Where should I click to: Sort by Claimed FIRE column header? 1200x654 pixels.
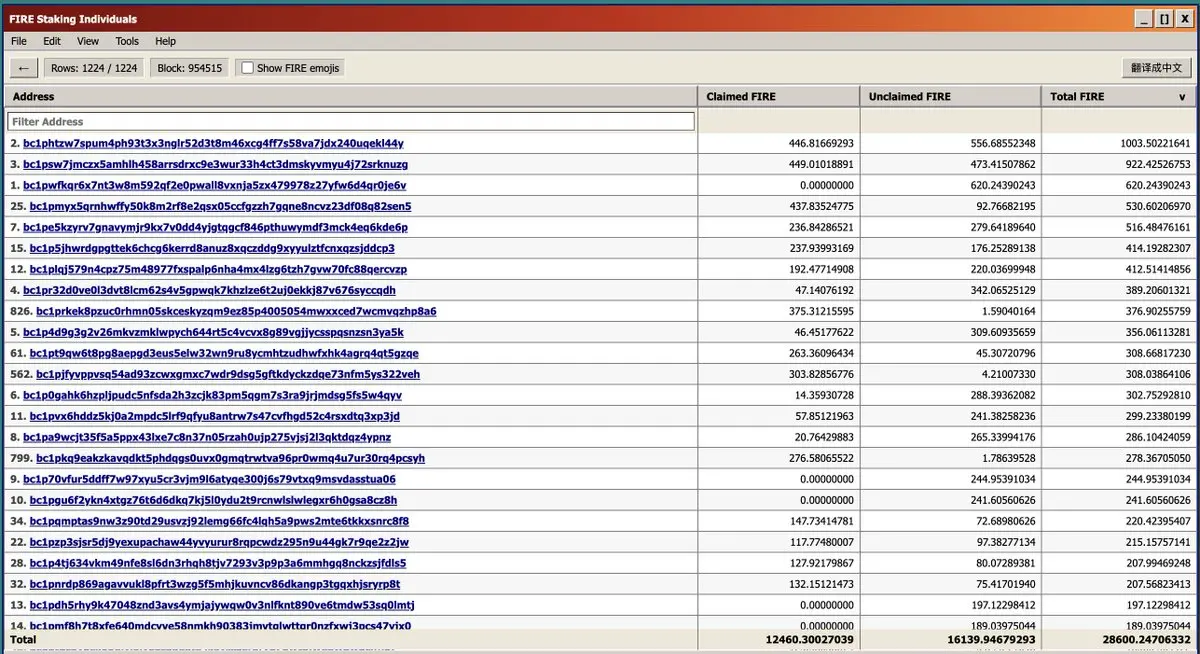pyautogui.click(x=778, y=96)
